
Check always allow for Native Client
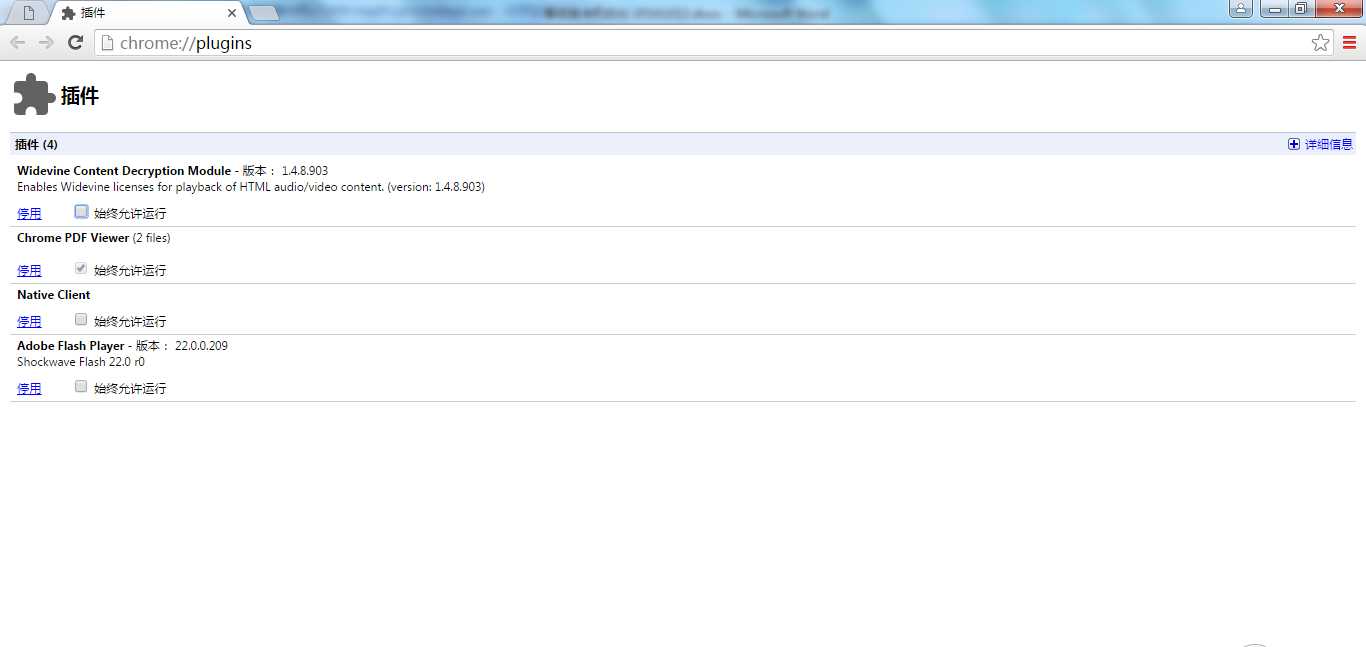(81, 319)
